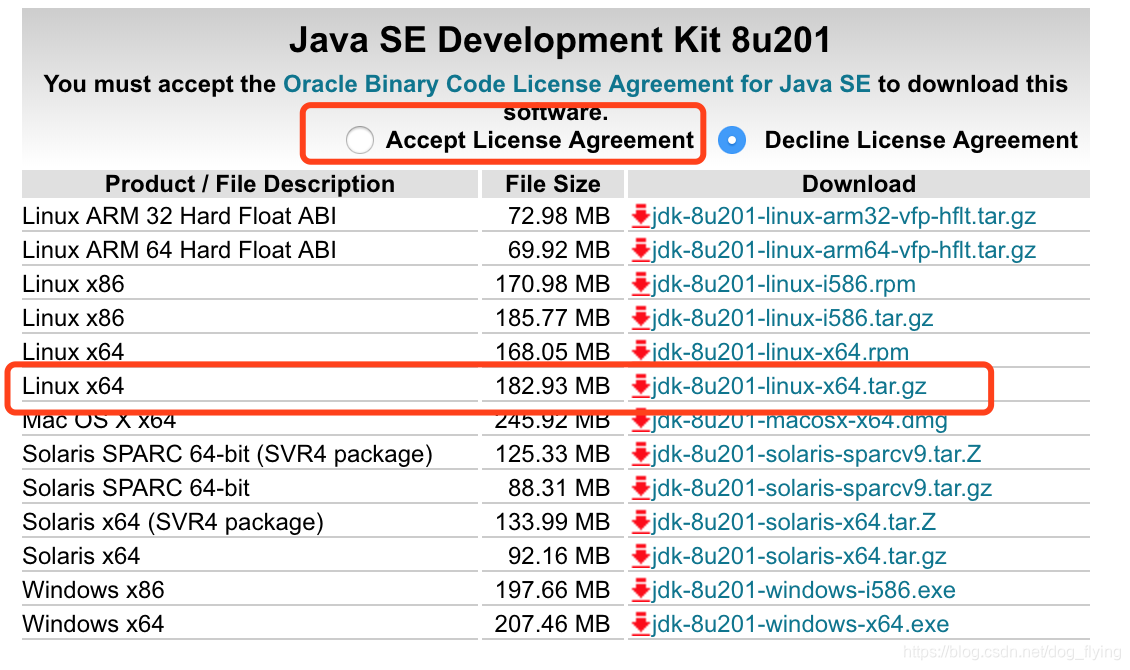The image size is (1130, 670).
Task: Click download arrow icon for linux-i586.rpm
Action: (640, 284)
